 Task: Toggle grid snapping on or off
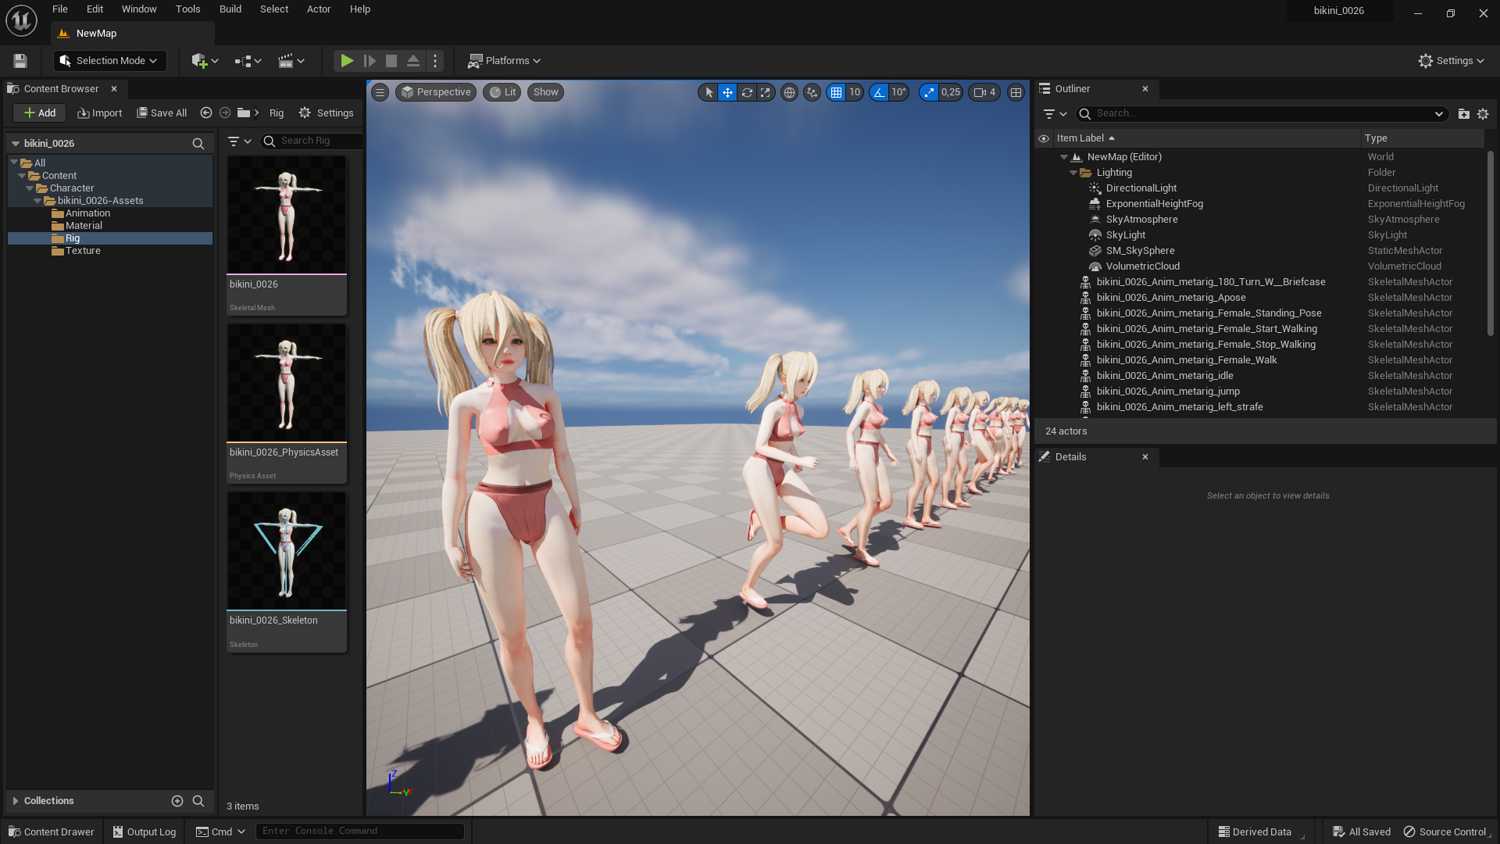click(x=836, y=92)
